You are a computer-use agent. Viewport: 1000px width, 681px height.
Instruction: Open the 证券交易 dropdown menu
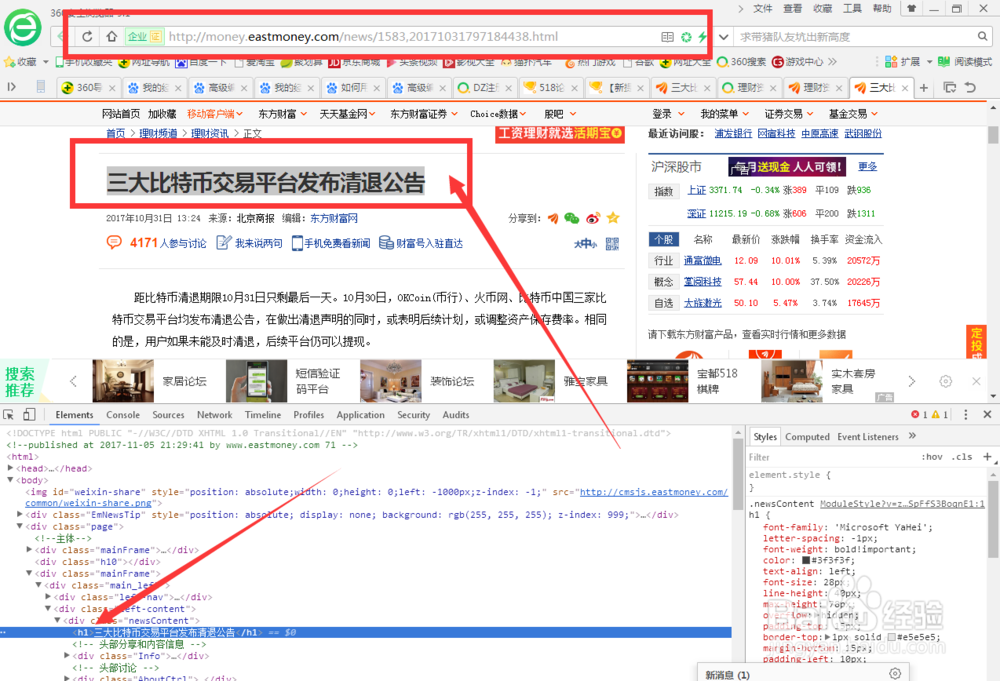[790, 114]
